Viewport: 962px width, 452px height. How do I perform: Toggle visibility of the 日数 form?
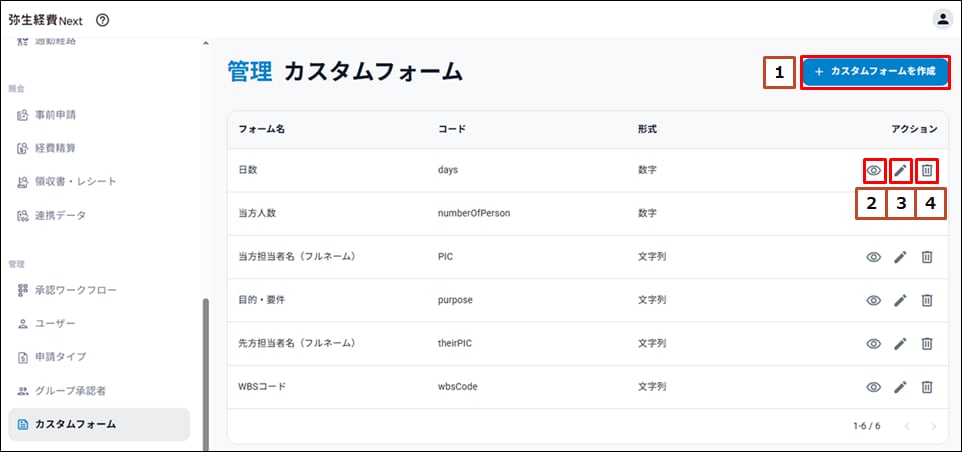point(873,171)
